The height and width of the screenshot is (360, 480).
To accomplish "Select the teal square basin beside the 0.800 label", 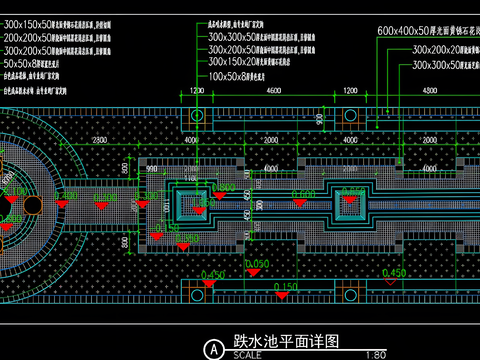I will point(192,204).
